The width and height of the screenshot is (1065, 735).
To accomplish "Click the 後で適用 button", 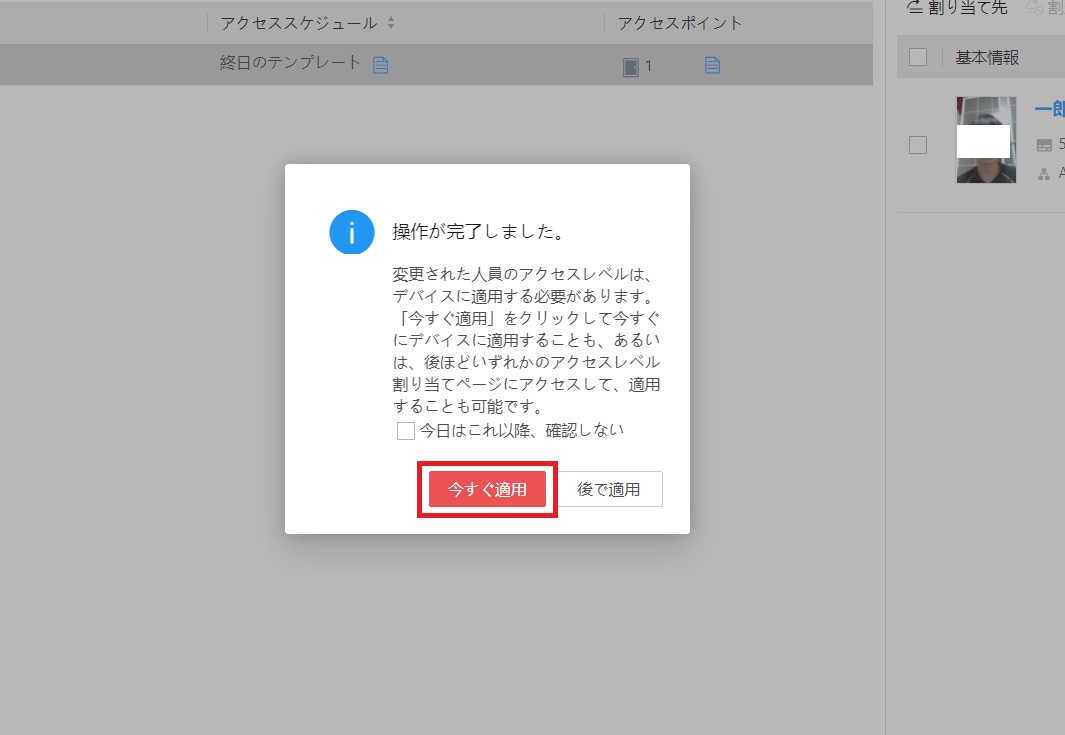I will (610, 488).
